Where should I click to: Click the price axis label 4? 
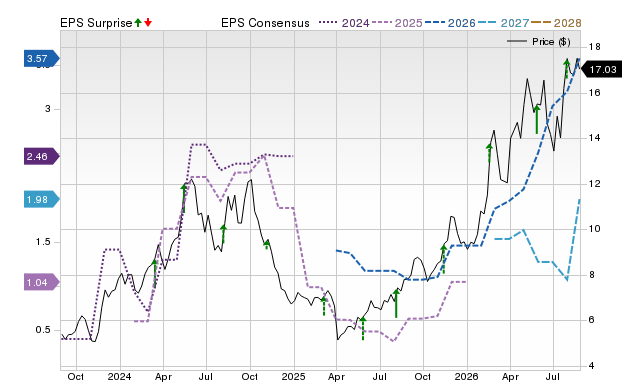[591, 366]
